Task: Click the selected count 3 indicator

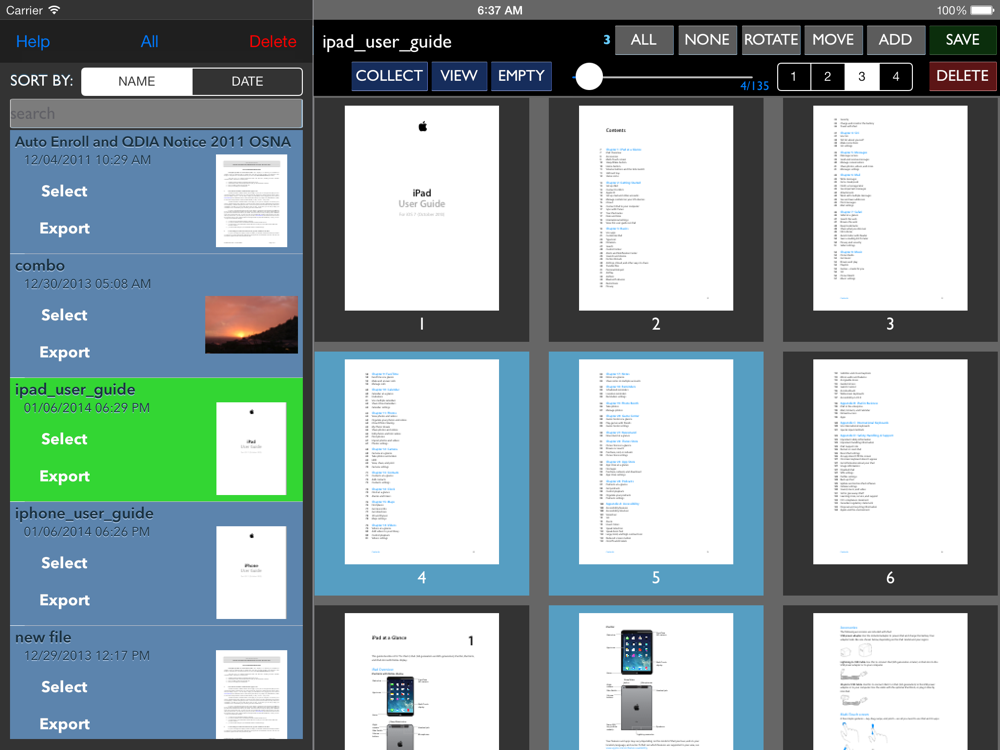Action: click(607, 40)
